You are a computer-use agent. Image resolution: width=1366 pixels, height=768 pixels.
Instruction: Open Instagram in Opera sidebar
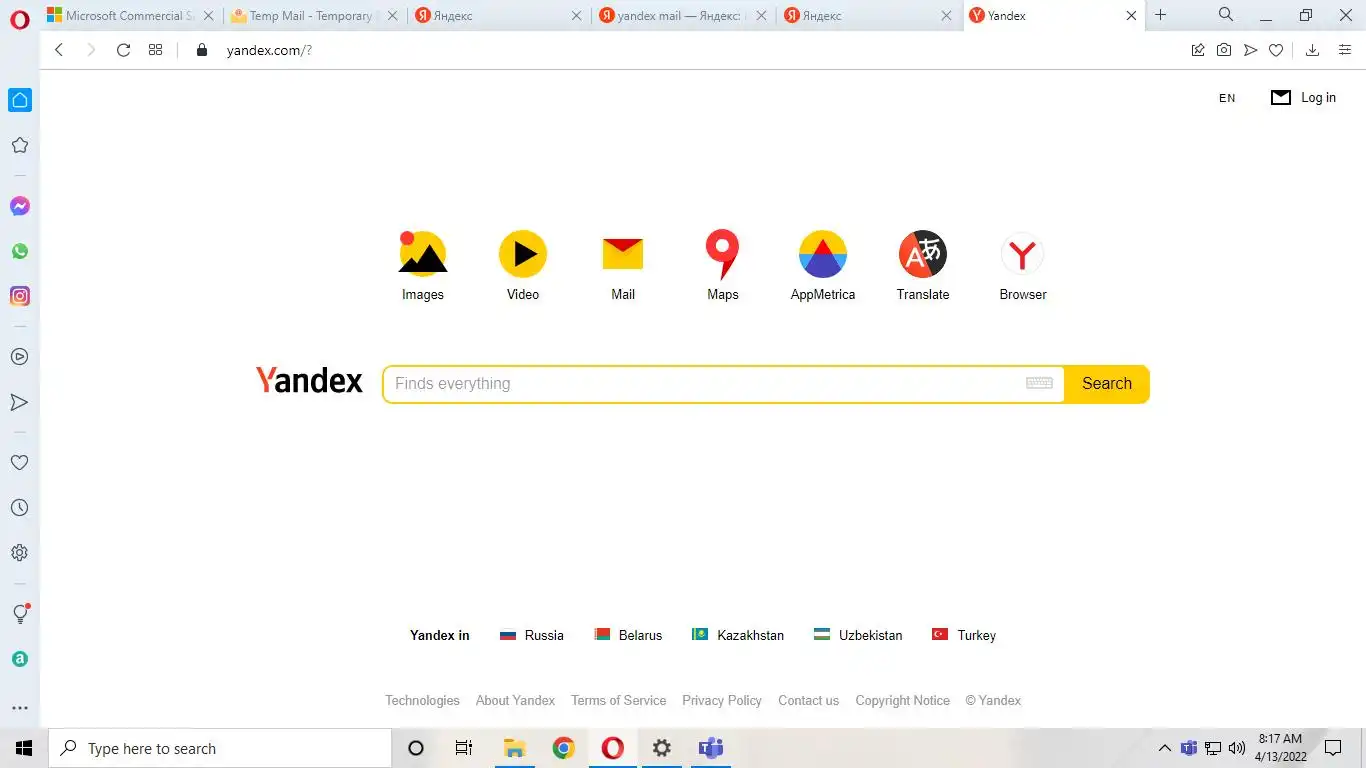20,296
